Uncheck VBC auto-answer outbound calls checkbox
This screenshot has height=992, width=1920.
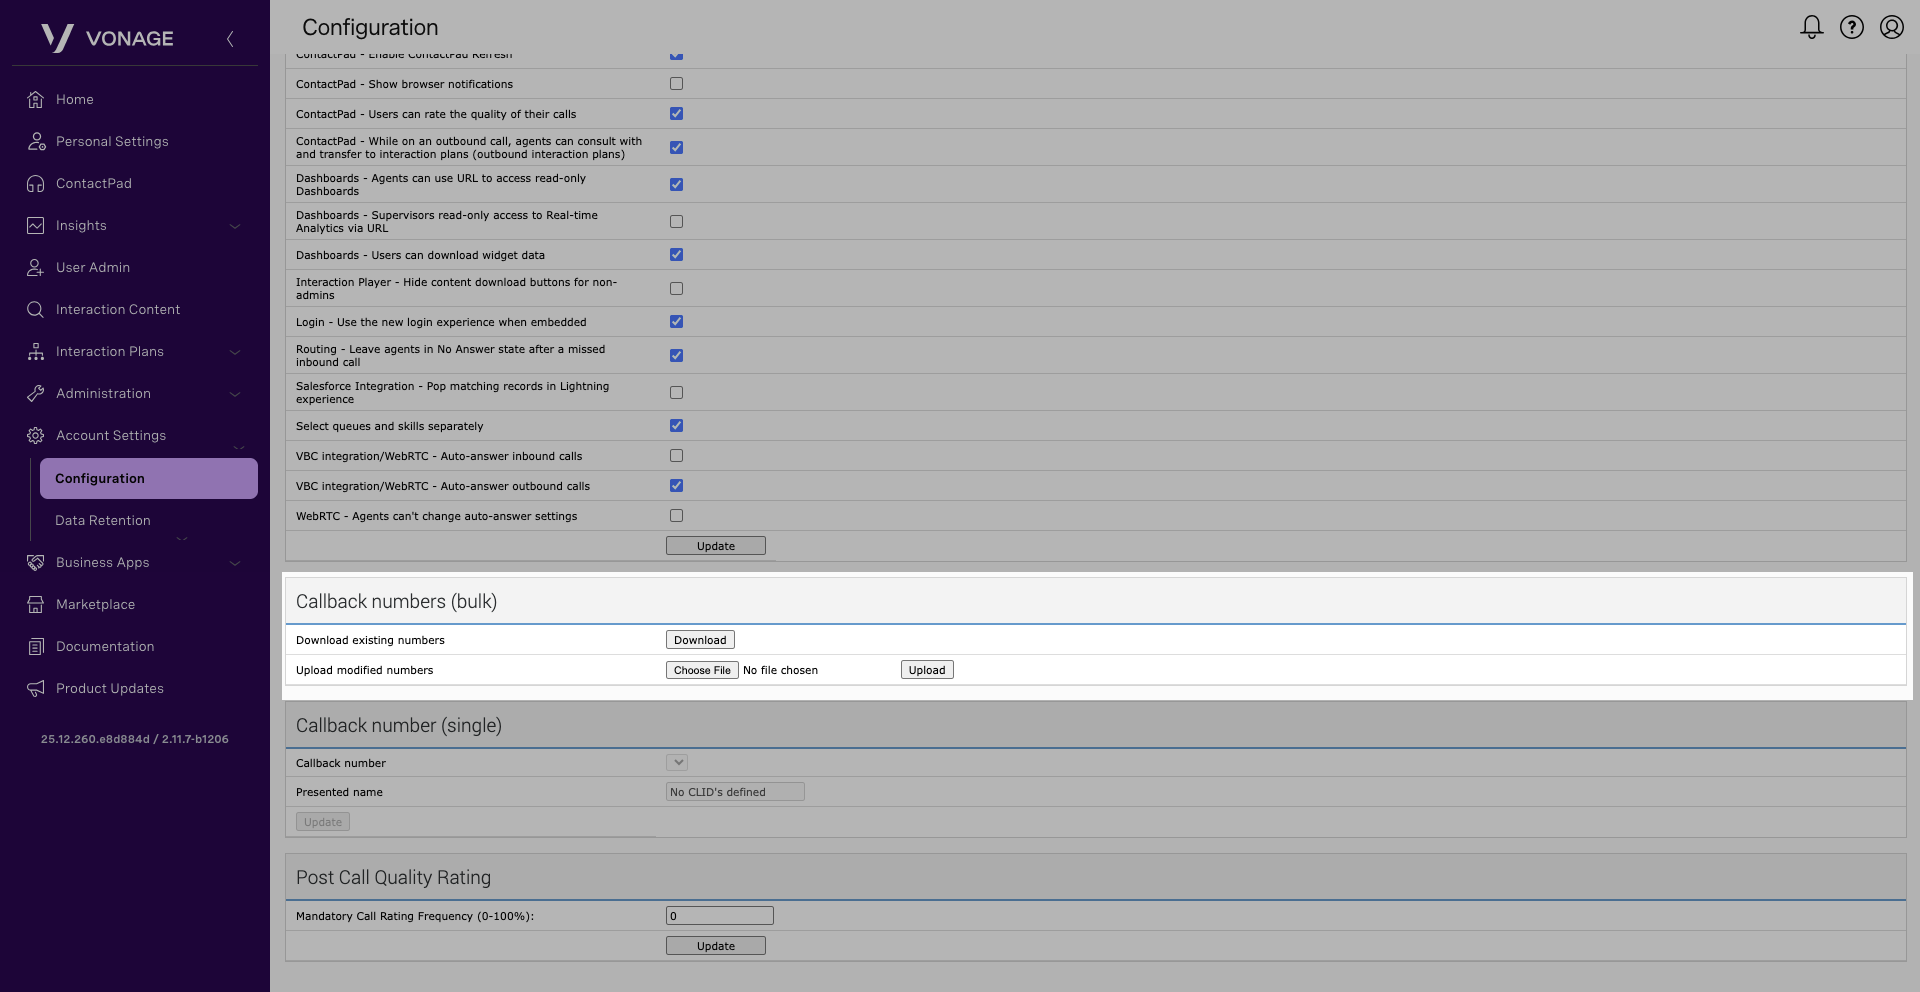[676, 486]
